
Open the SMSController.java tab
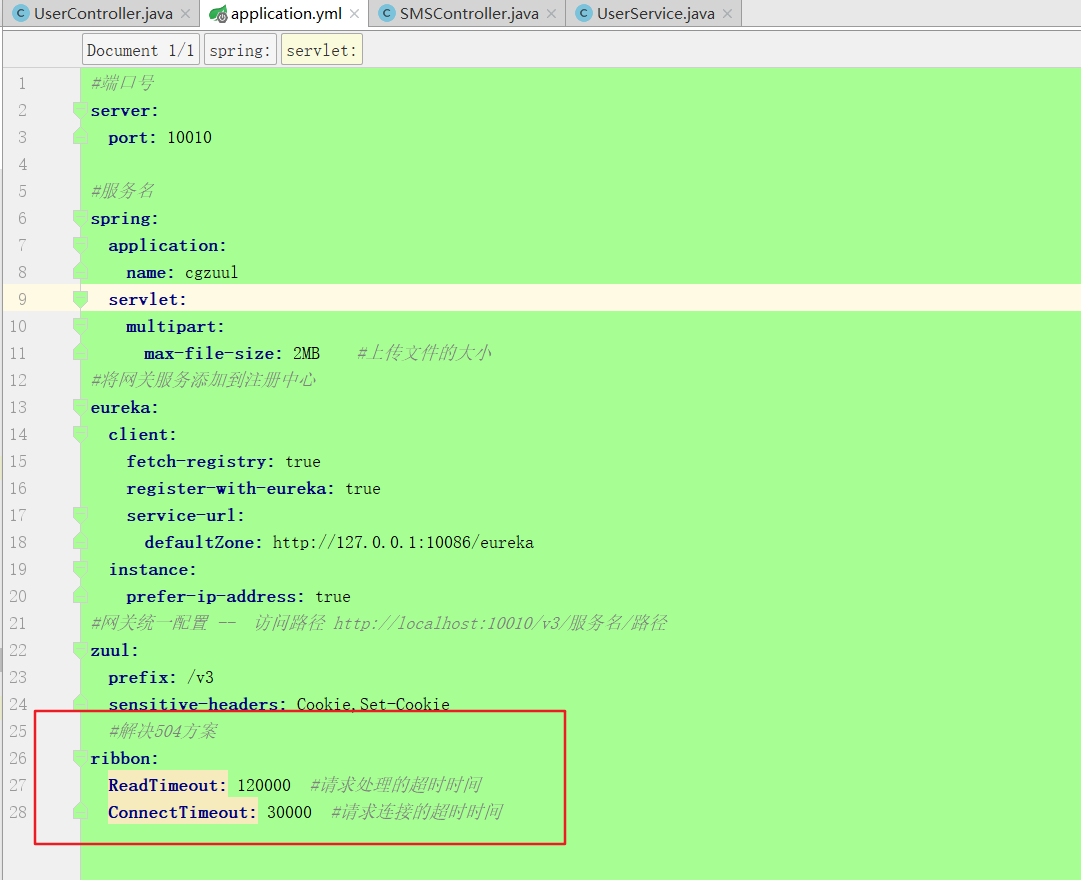[469, 13]
